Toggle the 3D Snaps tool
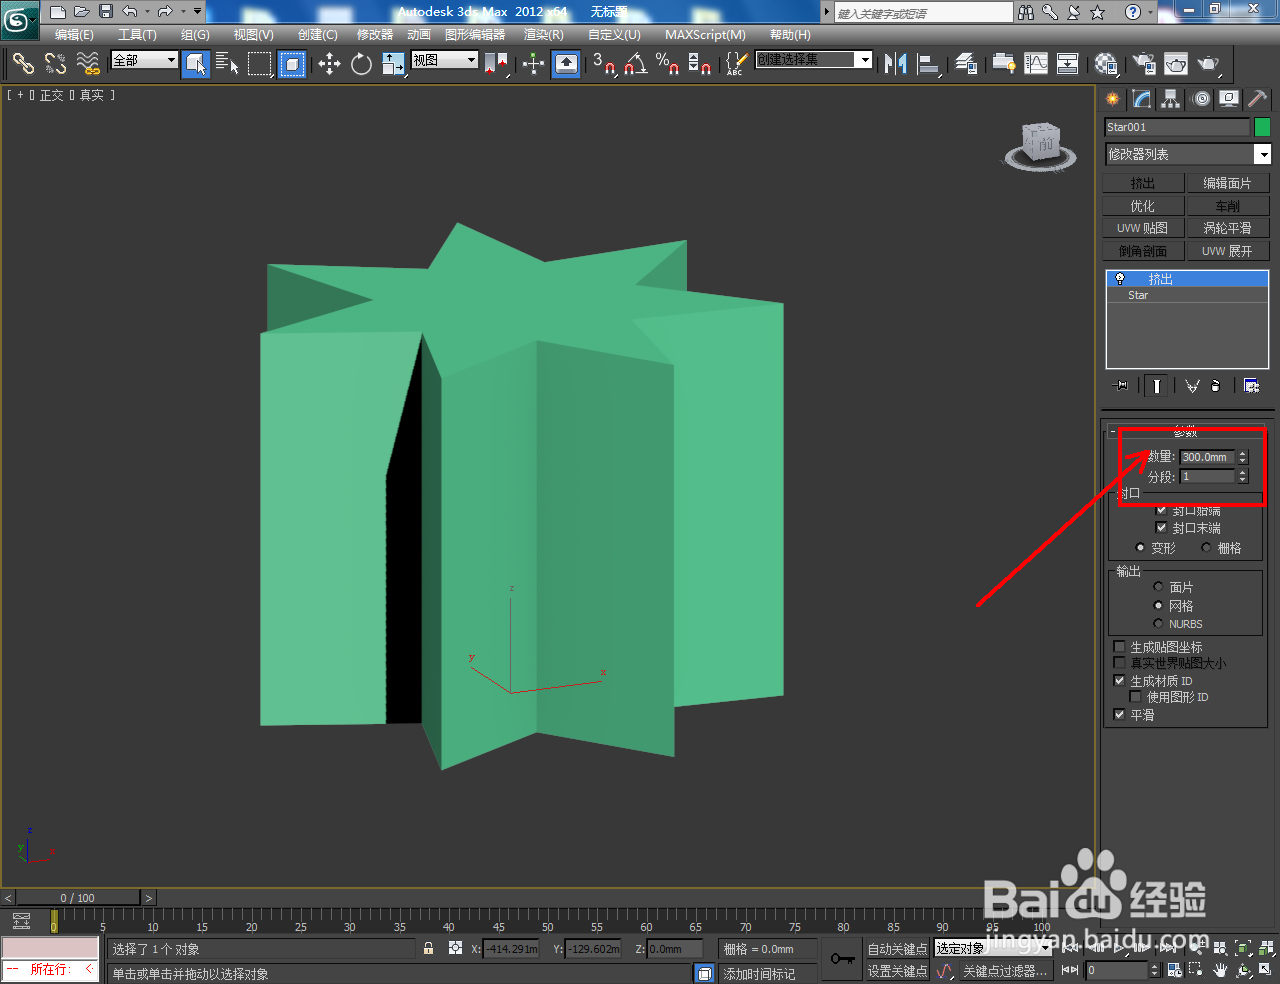 click(603, 63)
